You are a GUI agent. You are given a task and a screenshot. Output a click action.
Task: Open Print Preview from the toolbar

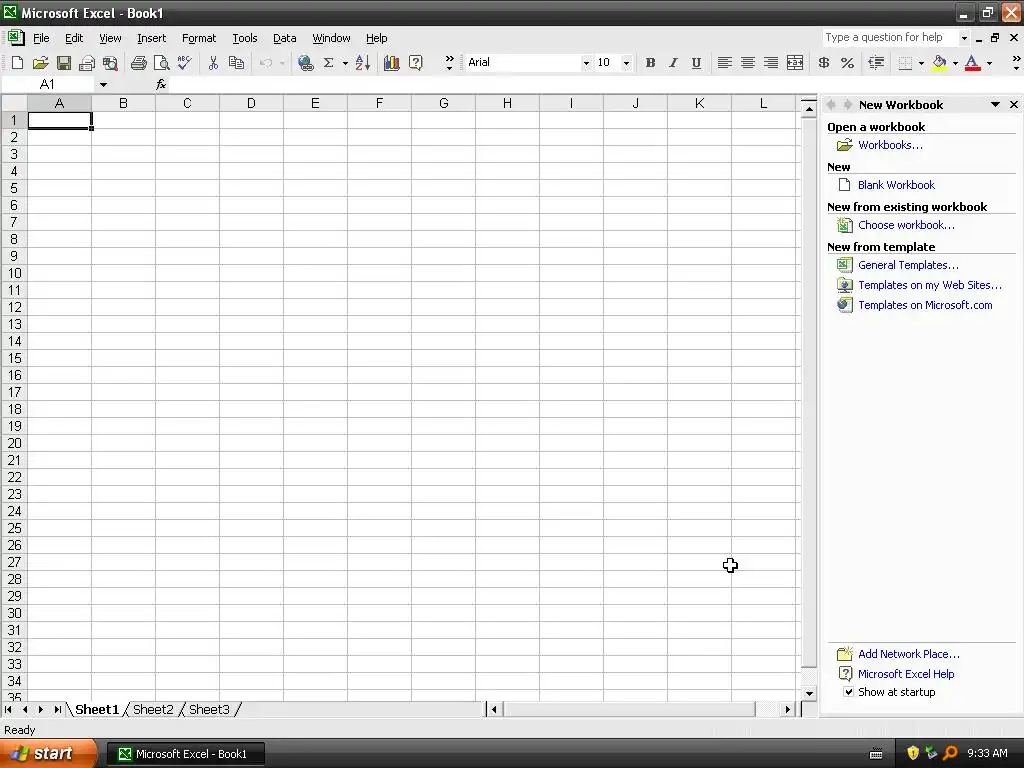161,63
